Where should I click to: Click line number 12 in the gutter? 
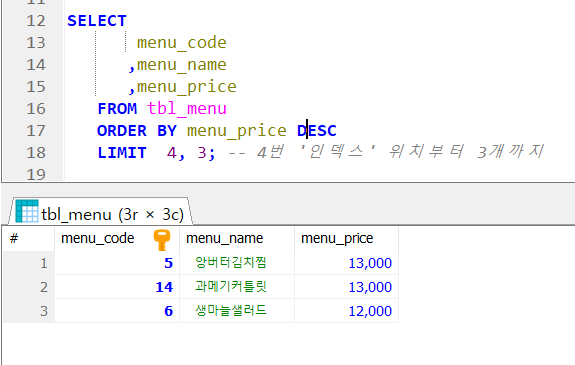36,21
